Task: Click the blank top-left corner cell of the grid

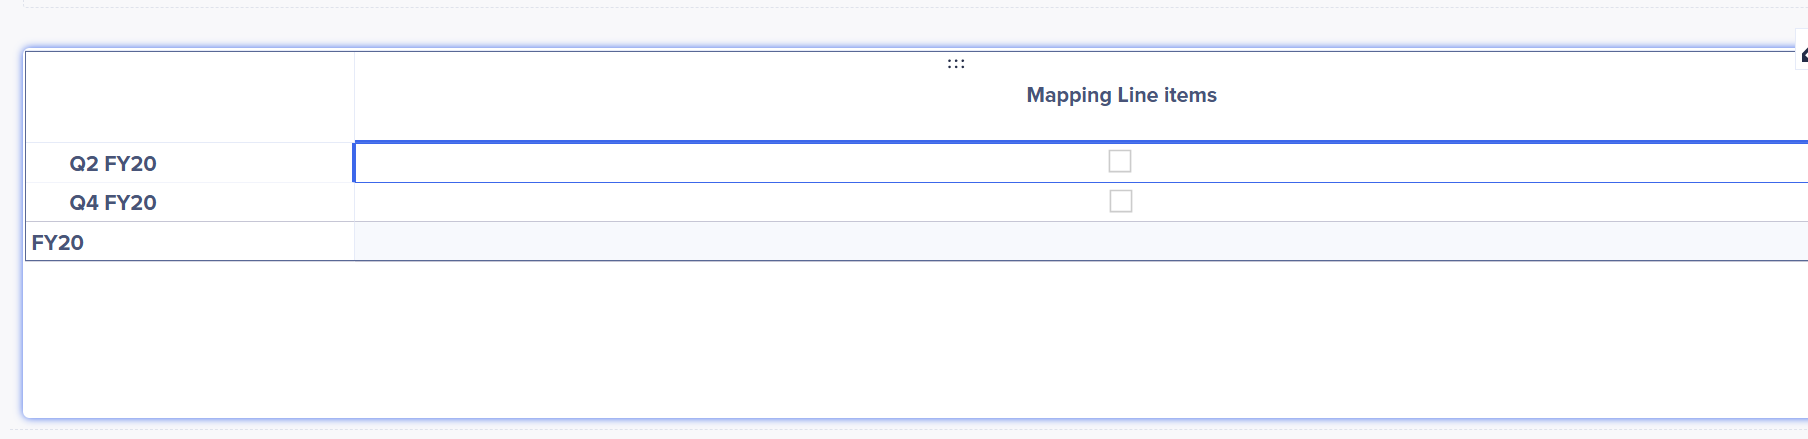Action: pyautogui.click(x=190, y=97)
